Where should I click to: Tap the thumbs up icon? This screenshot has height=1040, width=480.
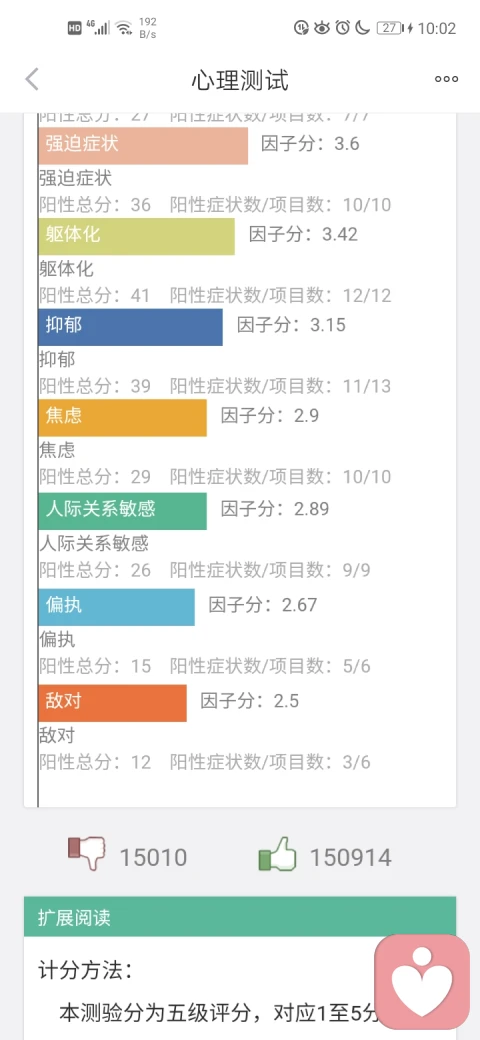click(277, 854)
